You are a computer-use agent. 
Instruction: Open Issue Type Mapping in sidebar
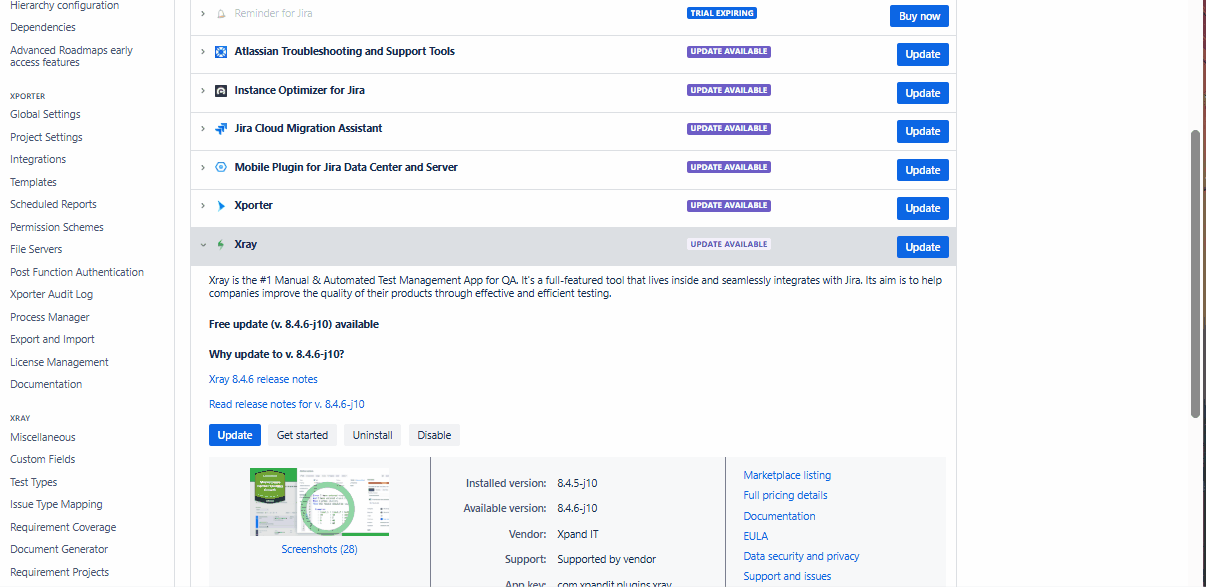[56, 504]
